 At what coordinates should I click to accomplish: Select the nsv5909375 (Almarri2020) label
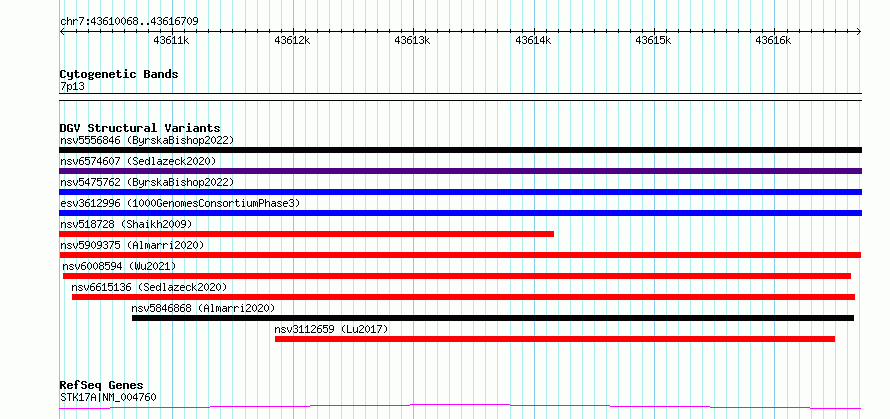click(132, 245)
